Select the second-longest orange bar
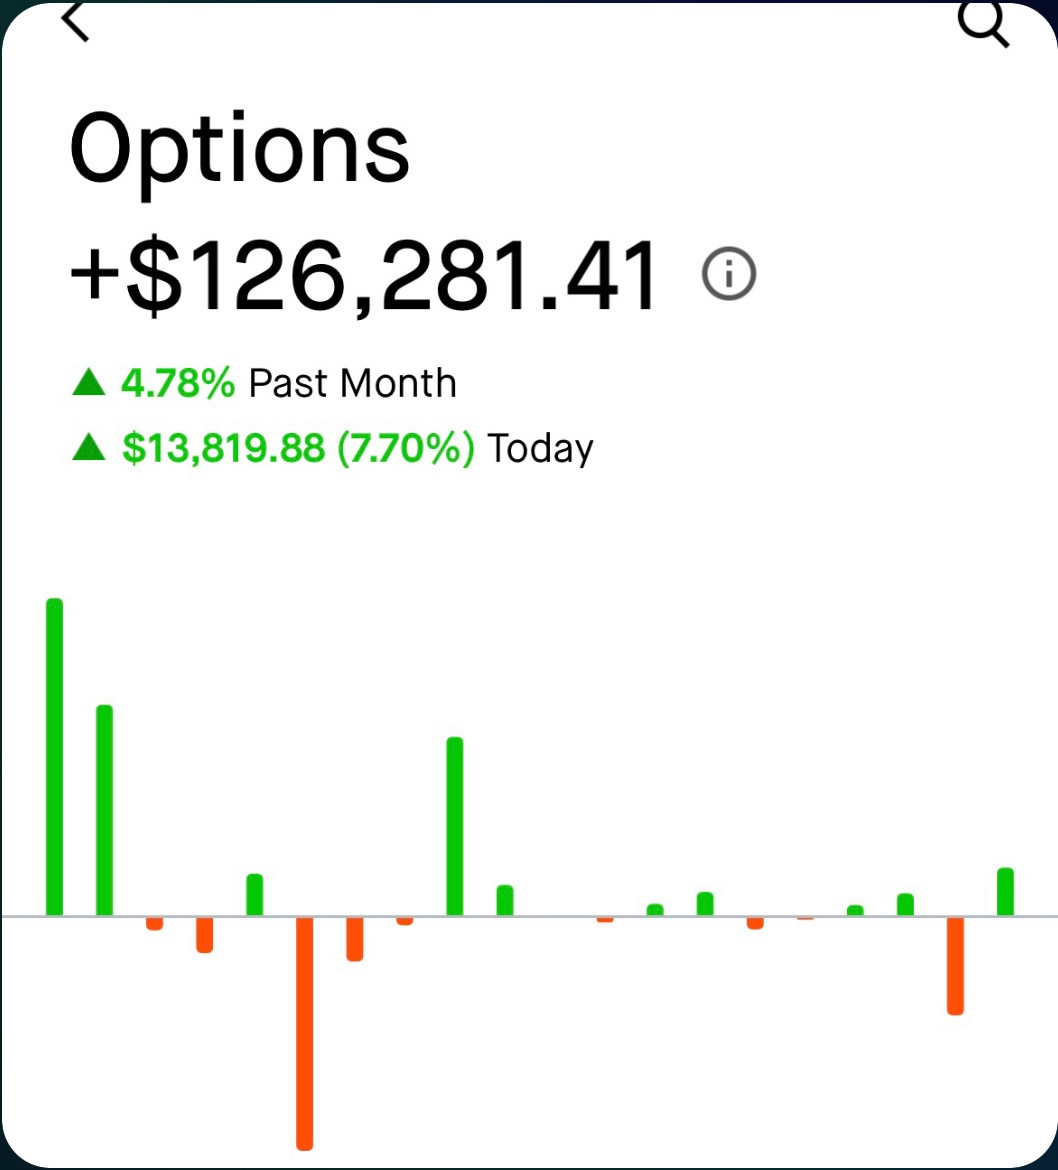 tap(955, 966)
